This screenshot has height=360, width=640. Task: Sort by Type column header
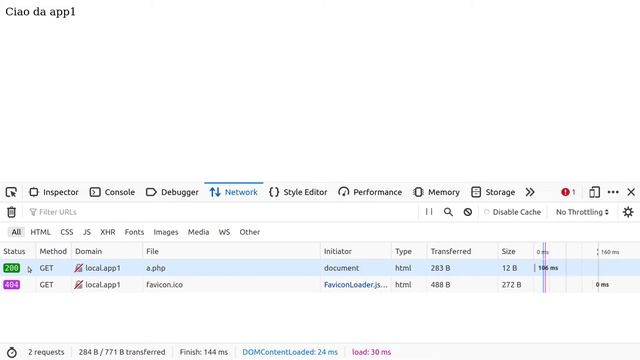pos(409,251)
